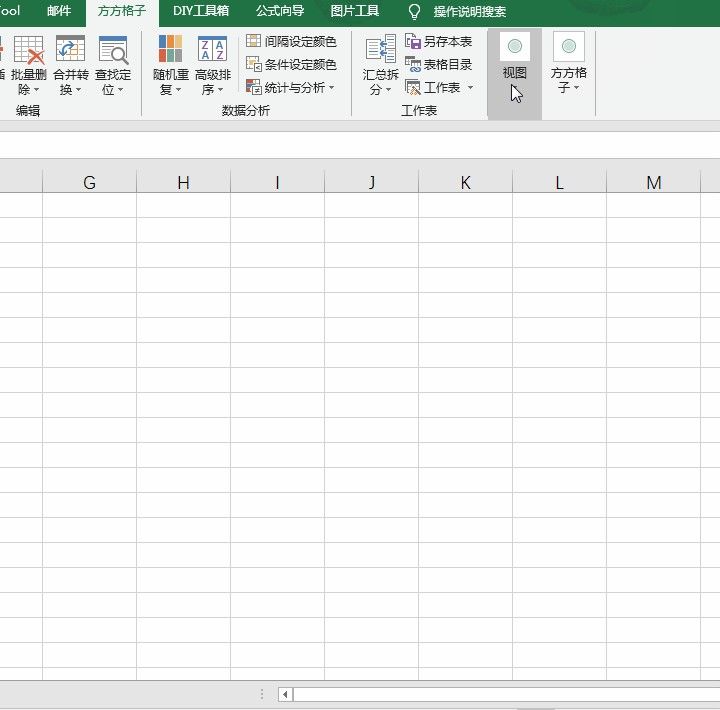Click the lightbulb search icon
The height and width of the screenshot is (710, 720).
pos(414,11)
